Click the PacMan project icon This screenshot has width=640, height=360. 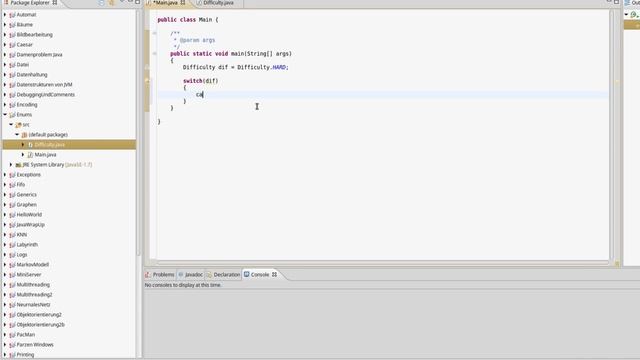(x=12, y=335)
